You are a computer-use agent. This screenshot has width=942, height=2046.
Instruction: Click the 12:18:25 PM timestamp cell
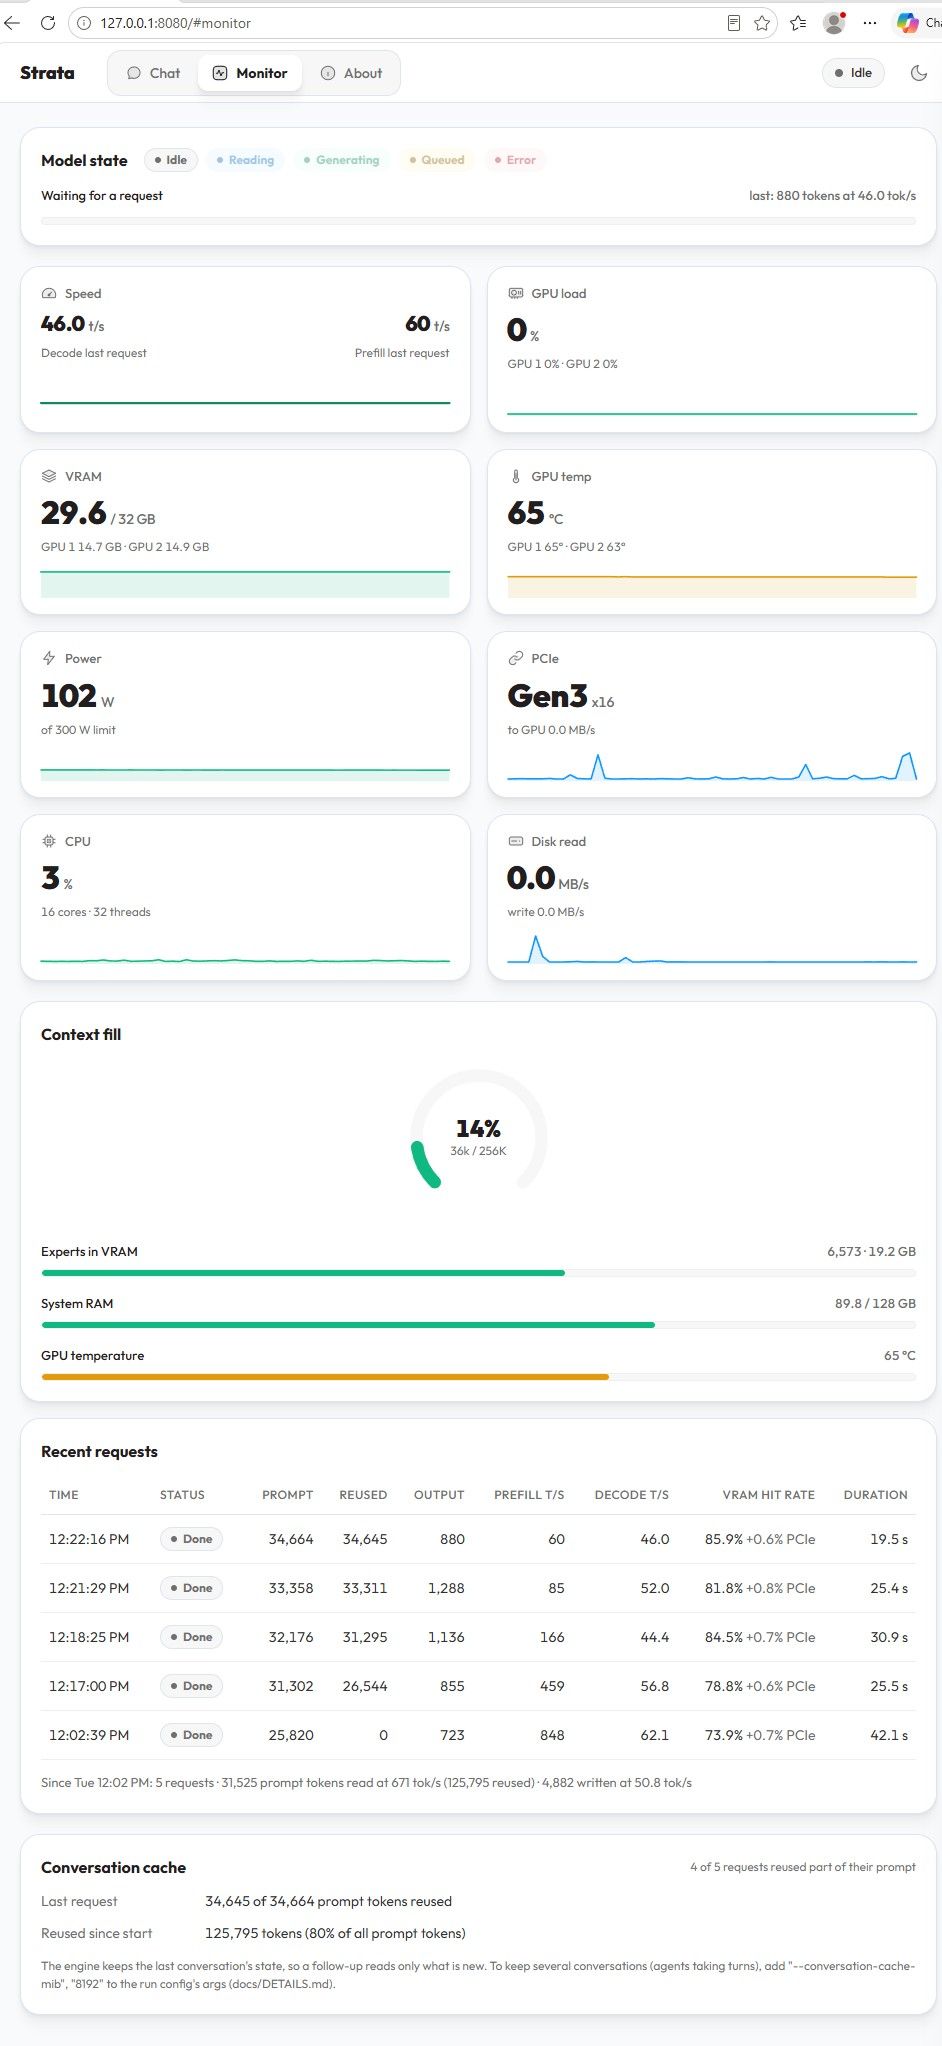pyautogui.click(x=89, y=1637)
